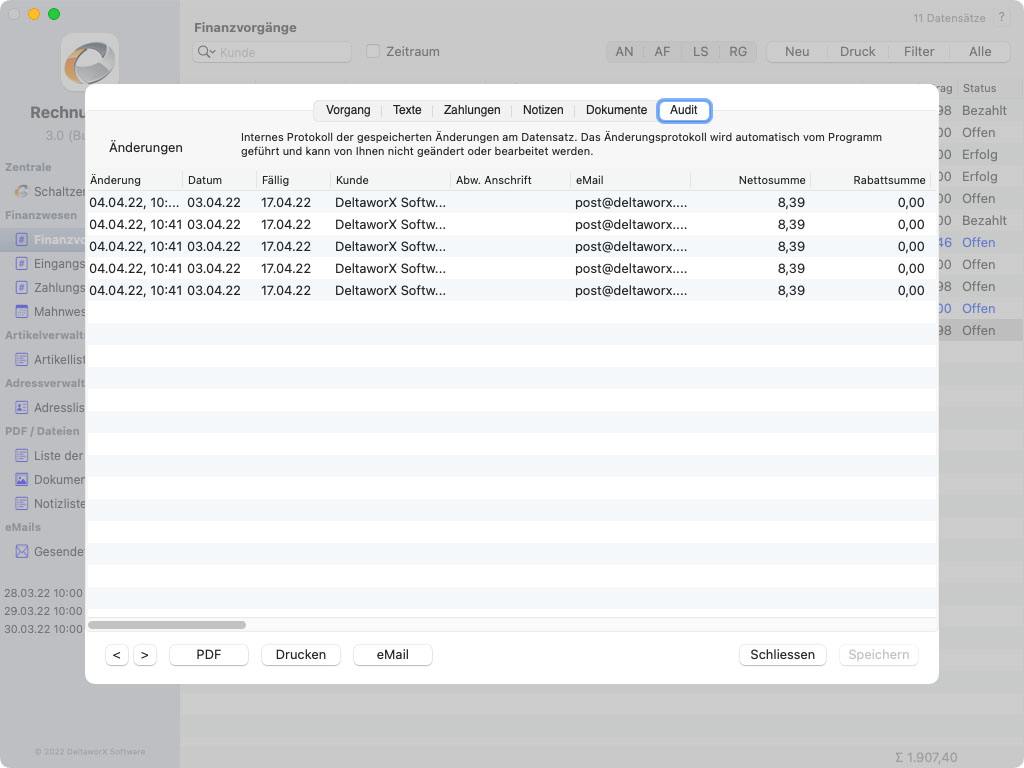Go to next record with the > button
The width and height of the screenshot is (1024, 768).
pyautogui.click(x=145, y=655)
